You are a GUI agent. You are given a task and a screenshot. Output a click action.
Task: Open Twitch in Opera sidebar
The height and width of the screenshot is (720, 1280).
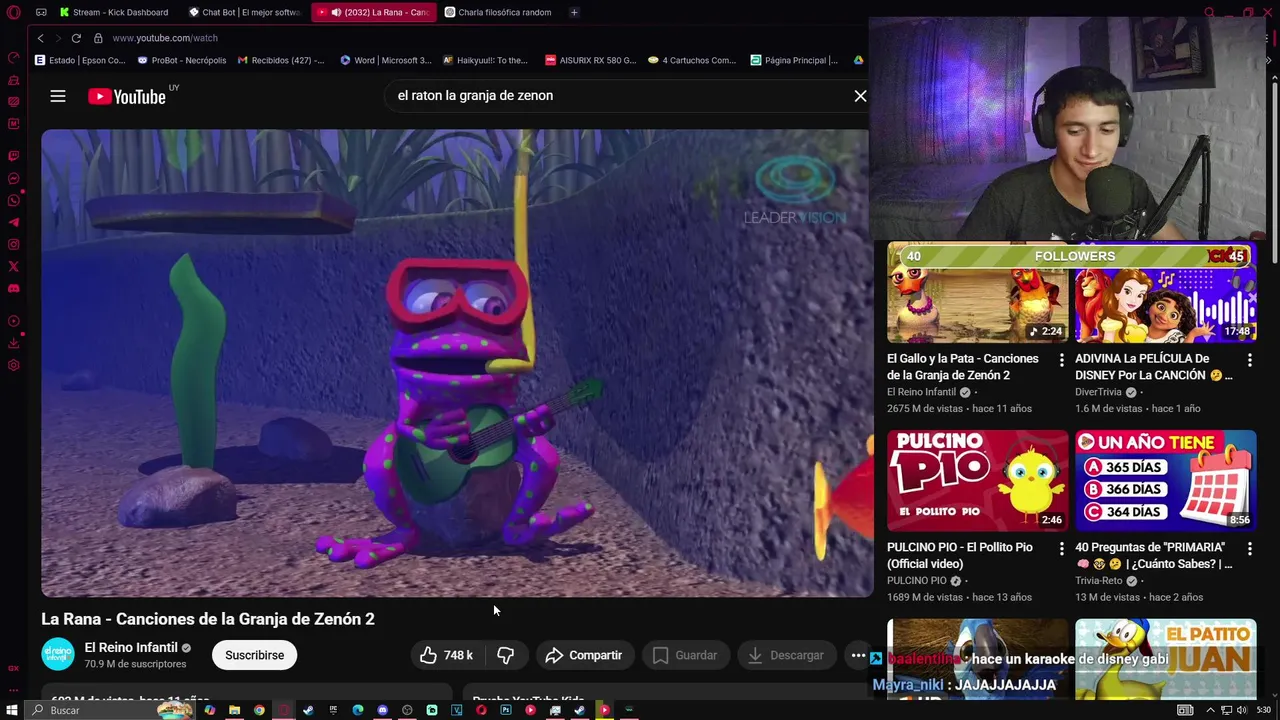coord(13,156)
